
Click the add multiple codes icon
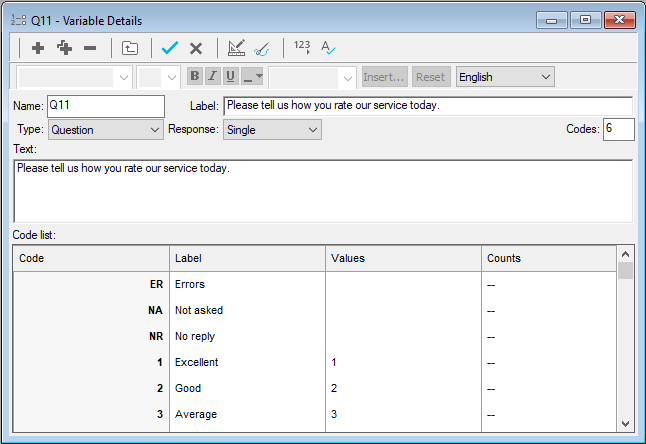[x=64, y=48]
